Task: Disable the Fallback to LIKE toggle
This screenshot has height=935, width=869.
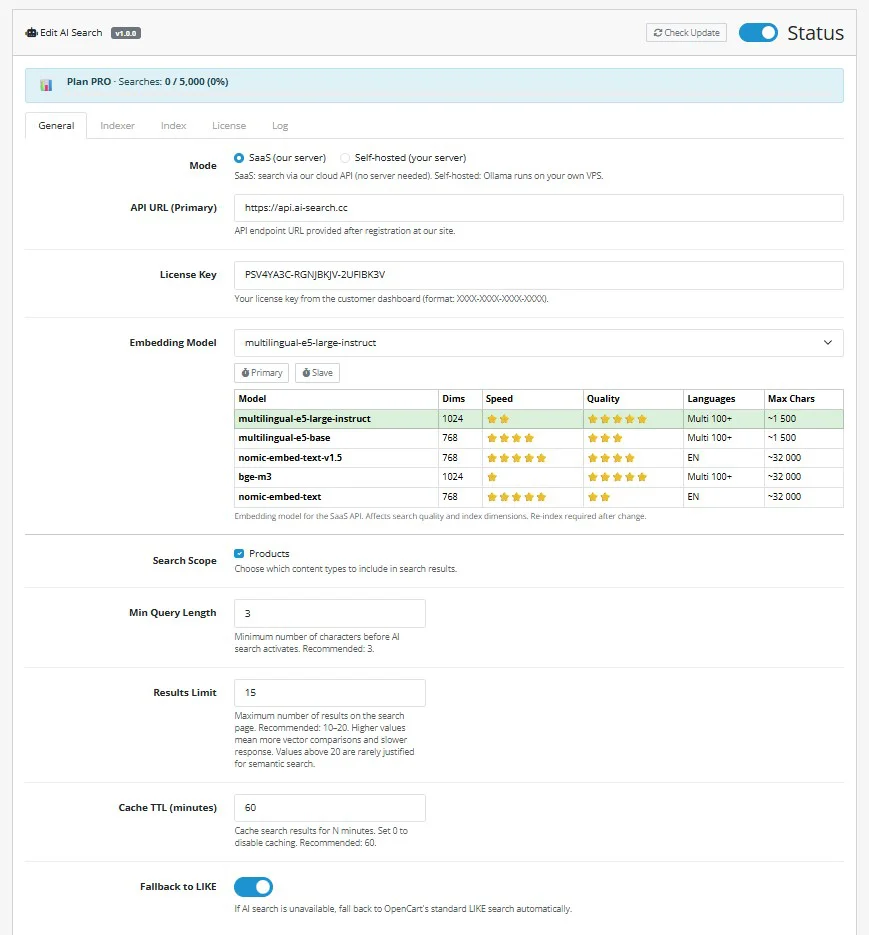Action: click(251, 886)
